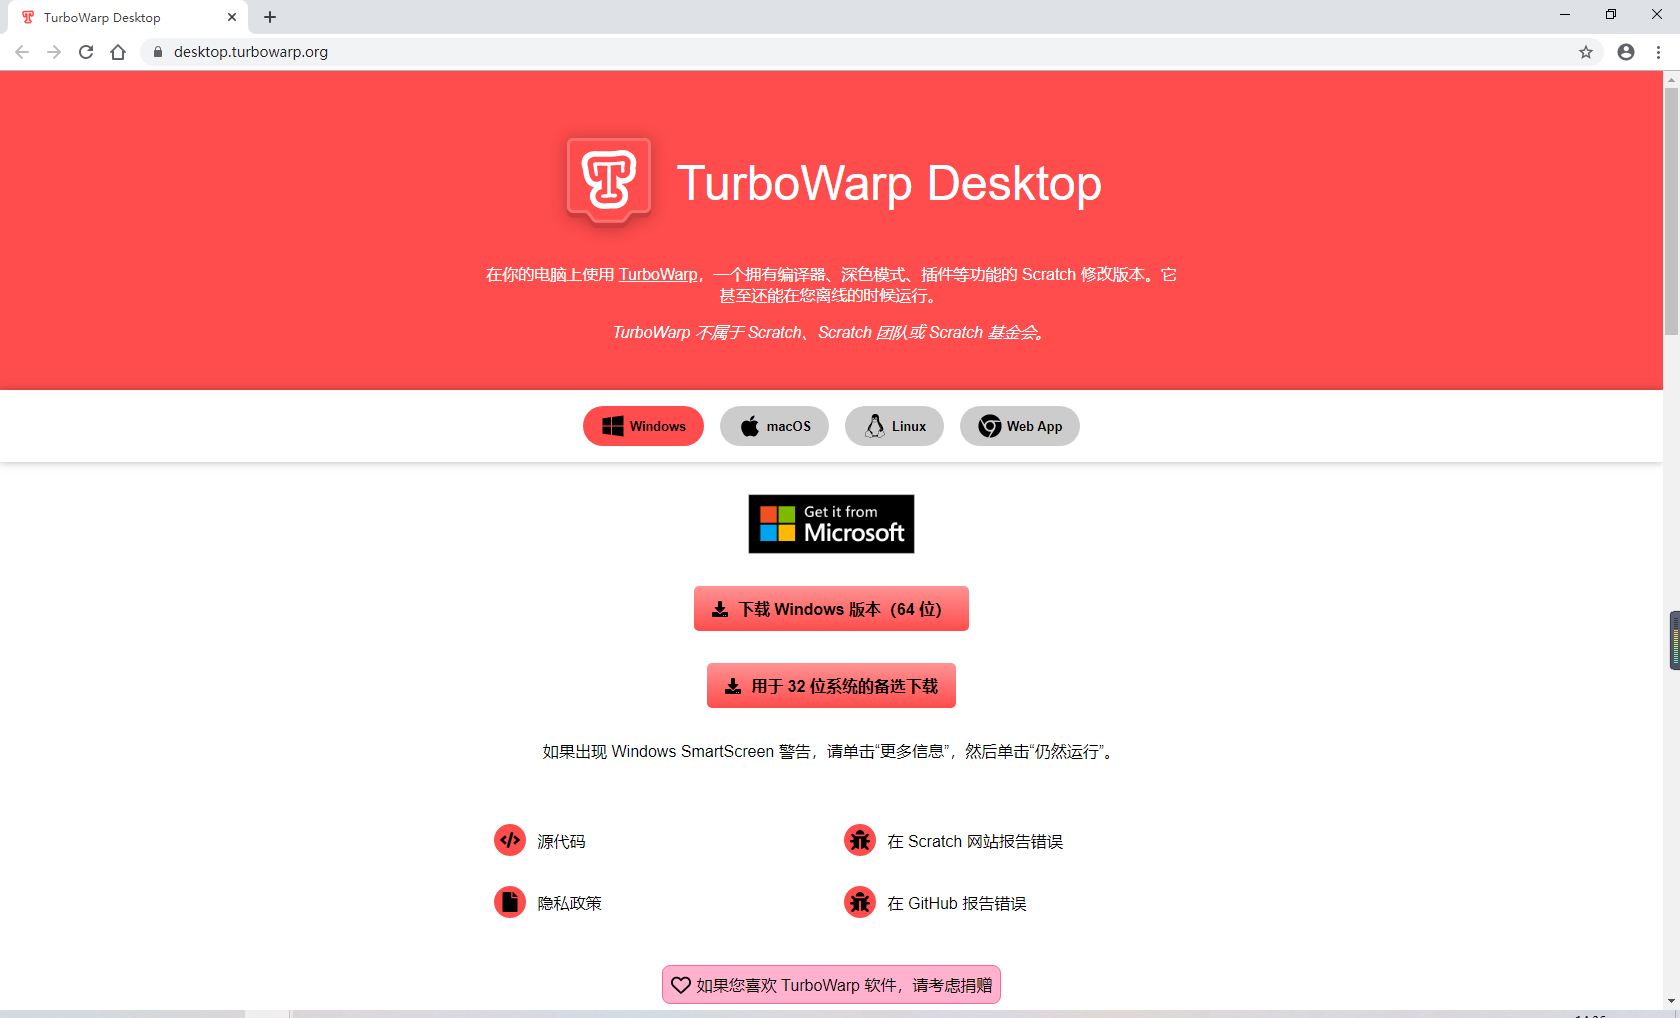Viewport: 1680px width, 1018px height.
Task: Download the Windows 64-bit version
Action: coord(831,609)
